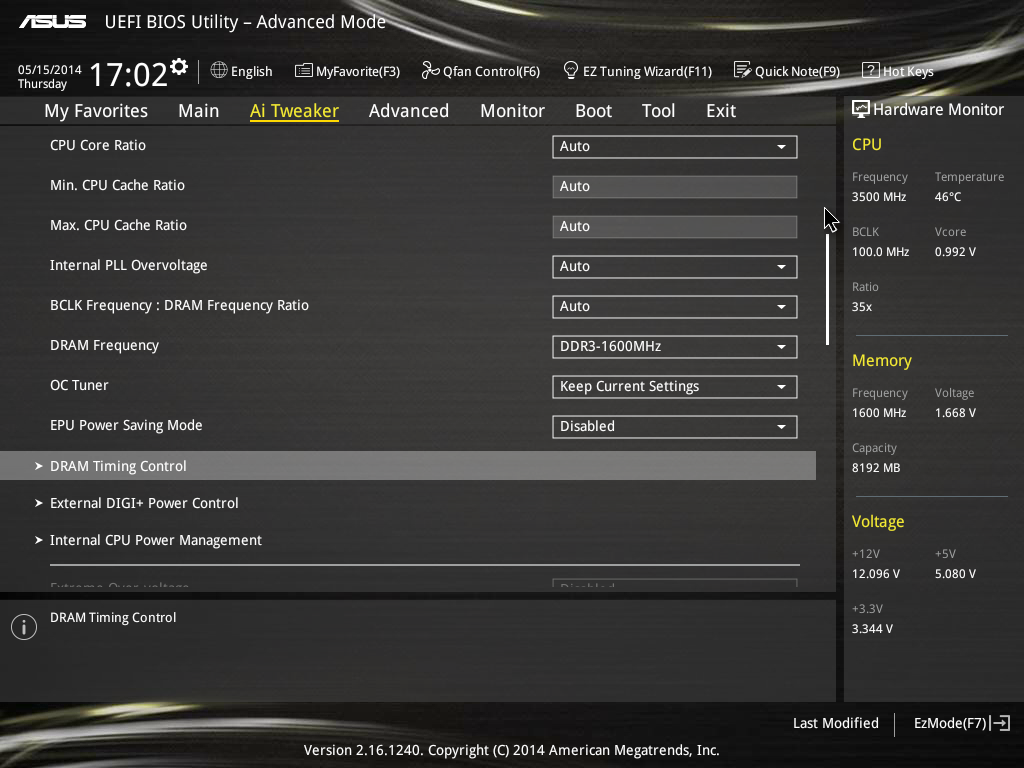Select the Ai Tweaker tab
1024x768 pixels.
(294, 111)
